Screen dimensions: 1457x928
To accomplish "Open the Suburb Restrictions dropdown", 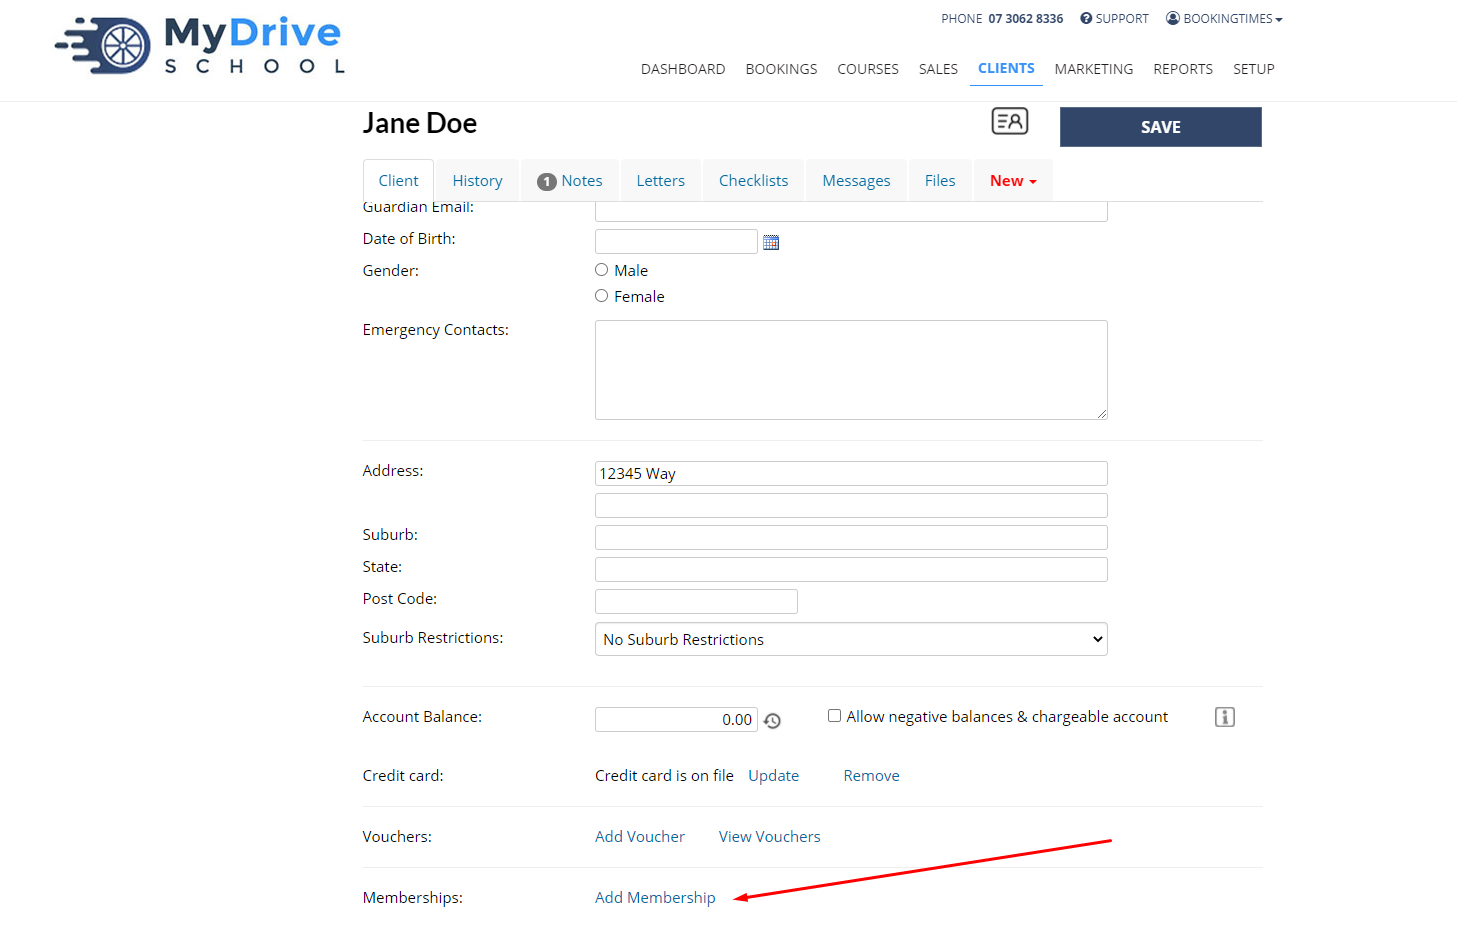I will coord(851,639).
